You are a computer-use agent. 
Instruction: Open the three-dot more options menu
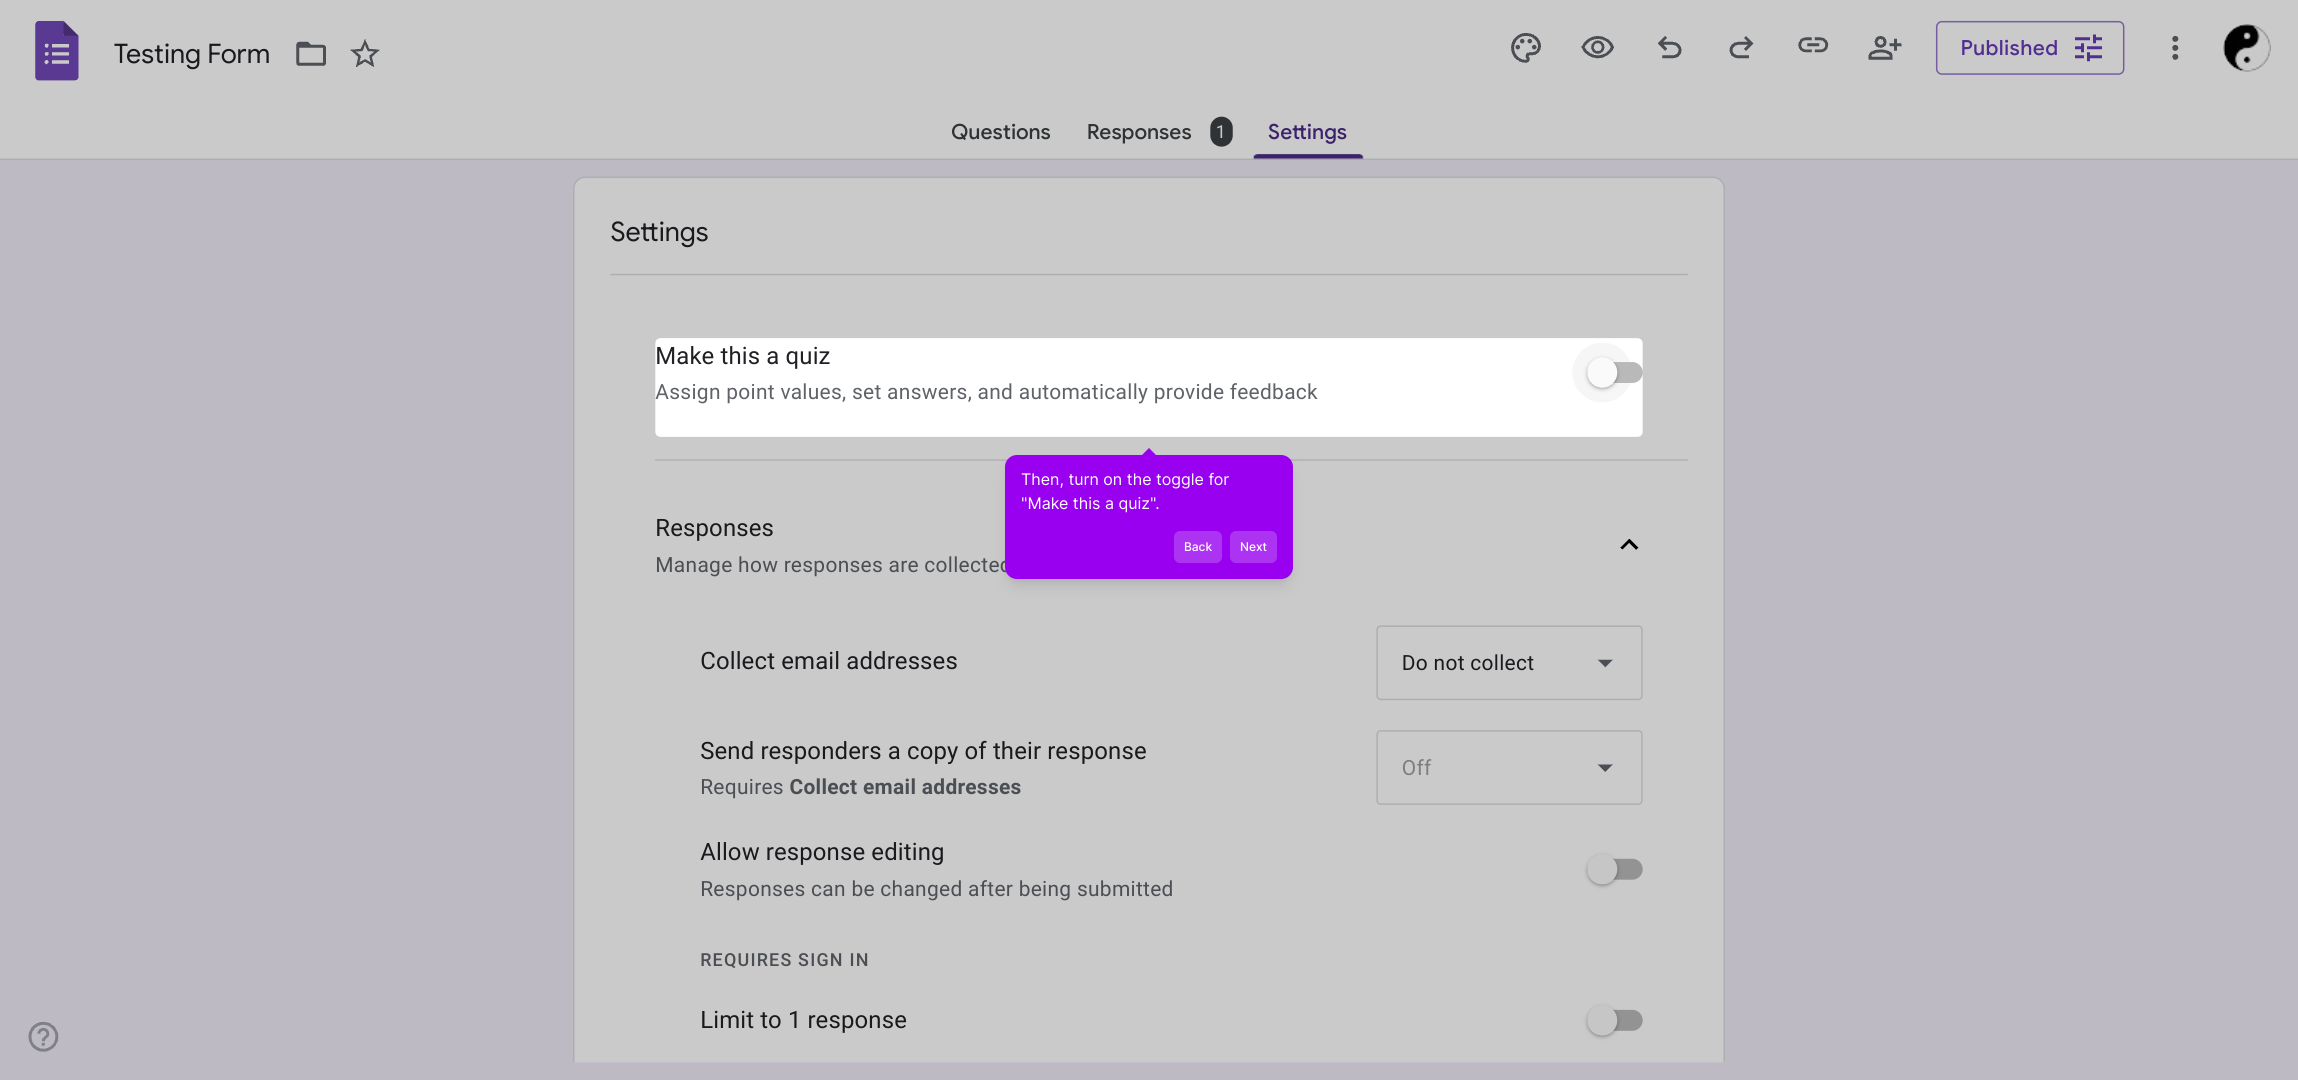2174,48
